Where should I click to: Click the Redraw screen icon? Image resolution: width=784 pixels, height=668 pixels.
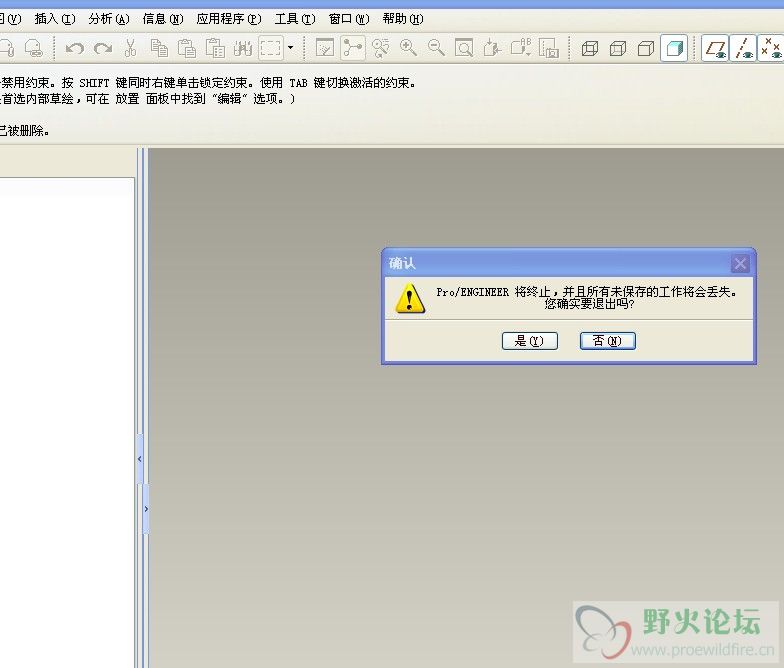pos(325,48)
